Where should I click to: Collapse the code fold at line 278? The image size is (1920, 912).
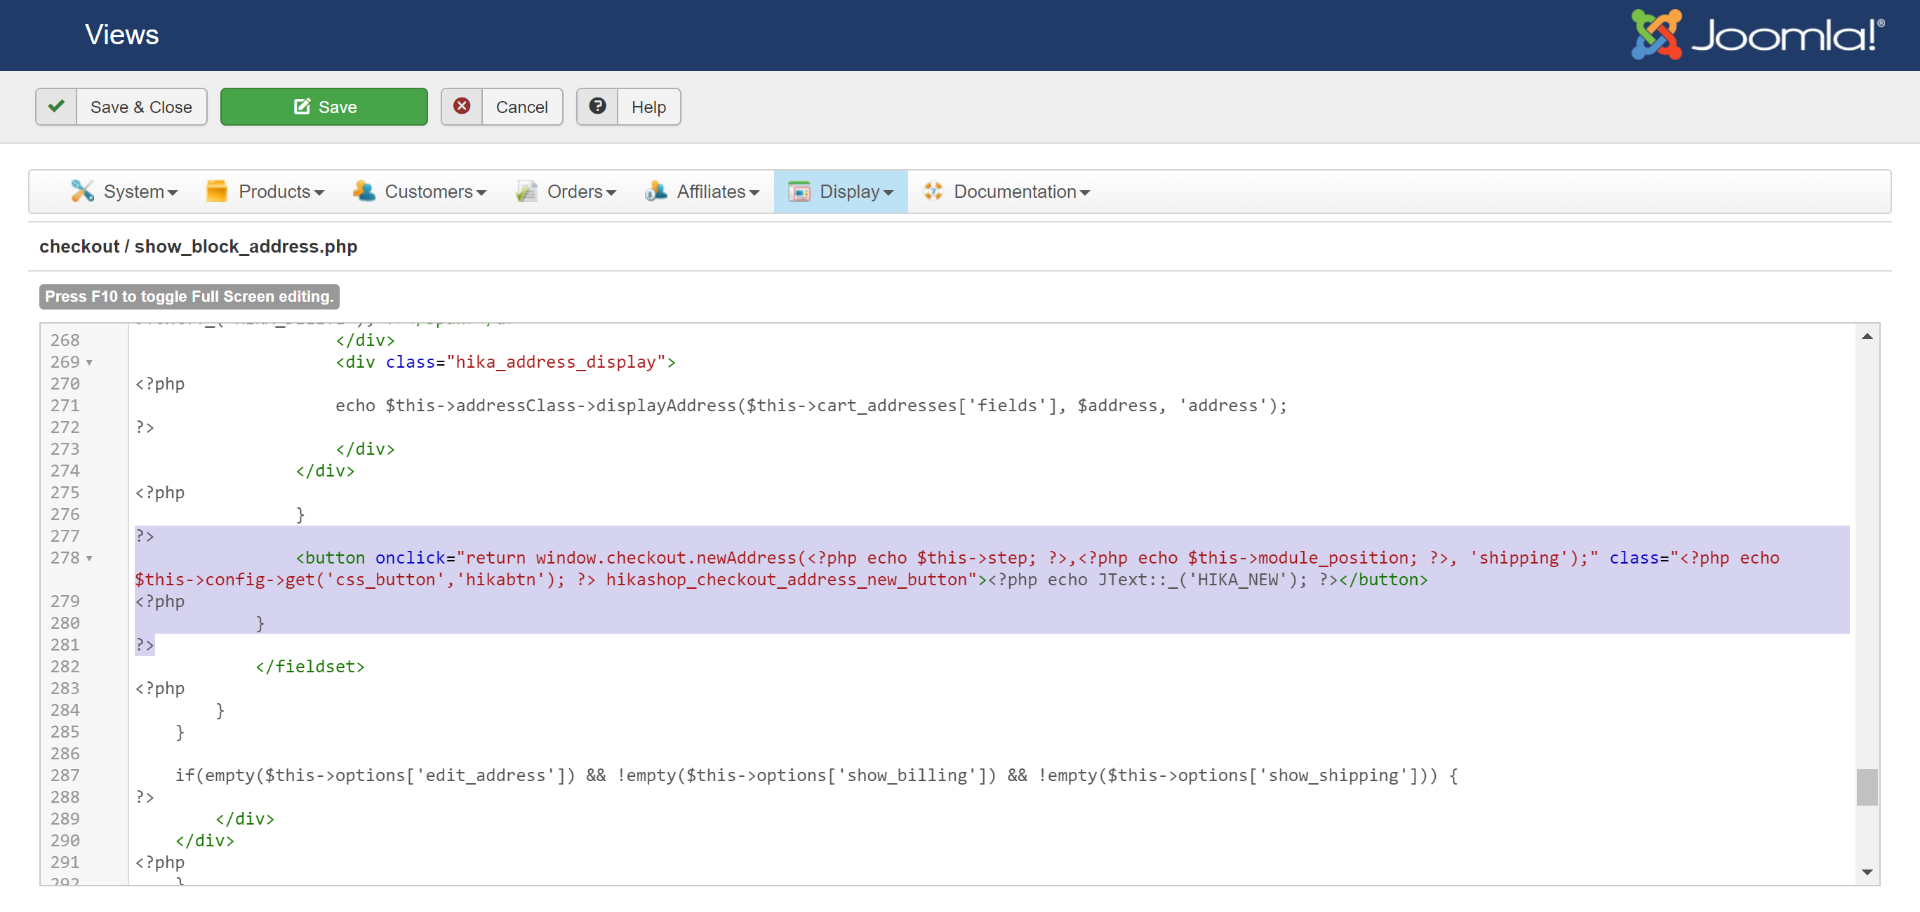(89, 559)
